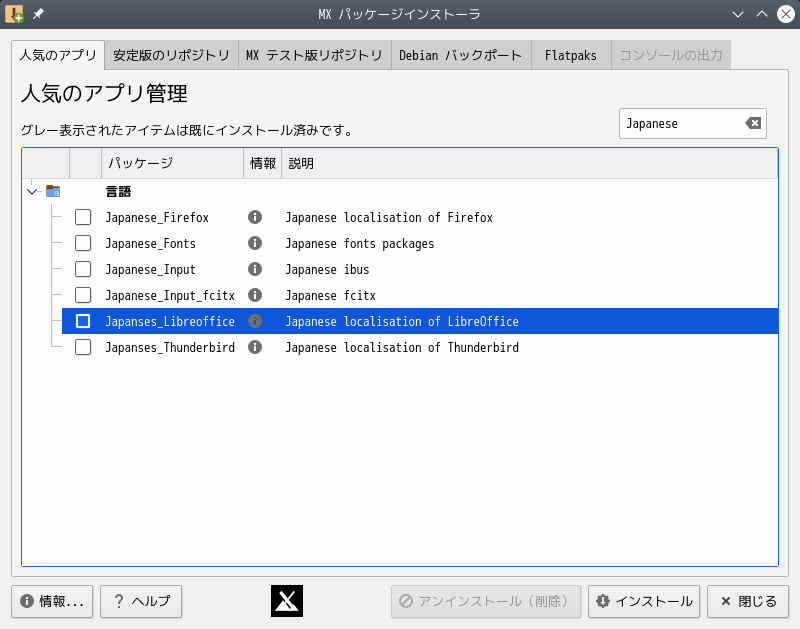Sort by the パッケージ column header
Screen dimensions: 800x629
coord(172,163)
